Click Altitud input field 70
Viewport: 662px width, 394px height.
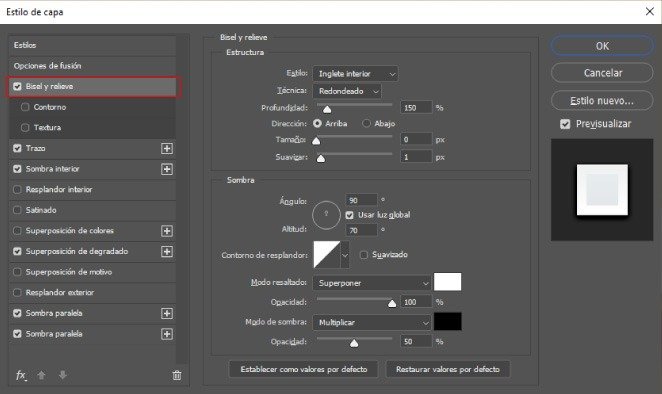(361, 230)
